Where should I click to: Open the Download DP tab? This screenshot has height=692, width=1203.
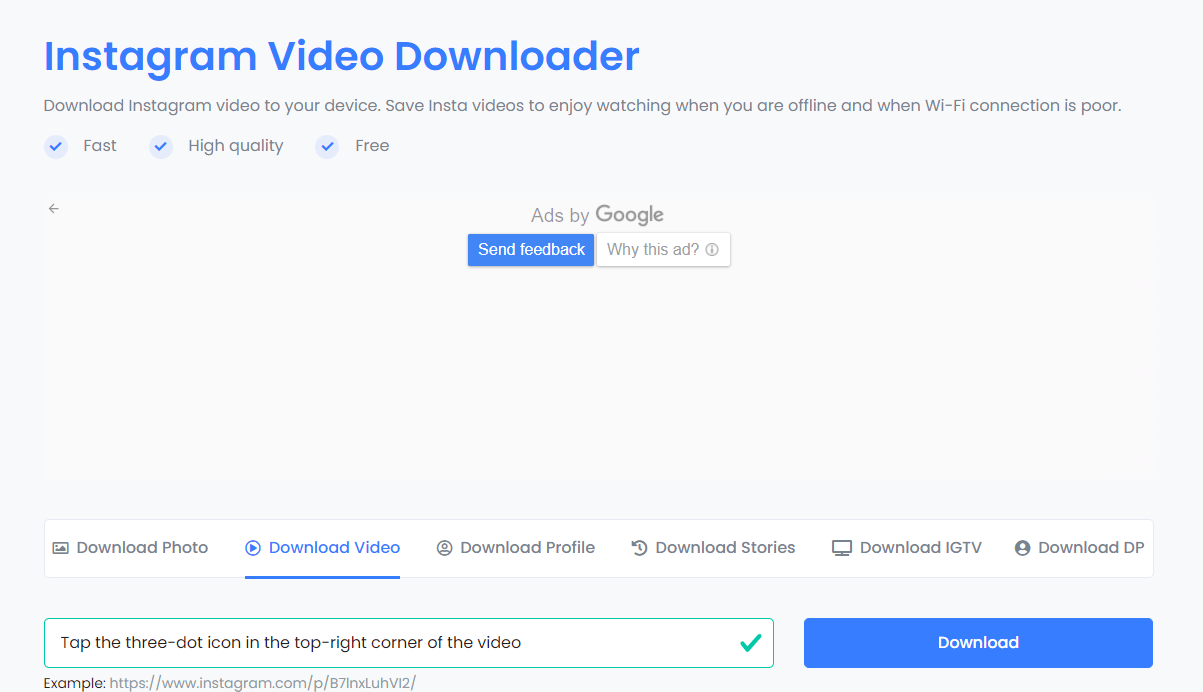(1079, 548)
